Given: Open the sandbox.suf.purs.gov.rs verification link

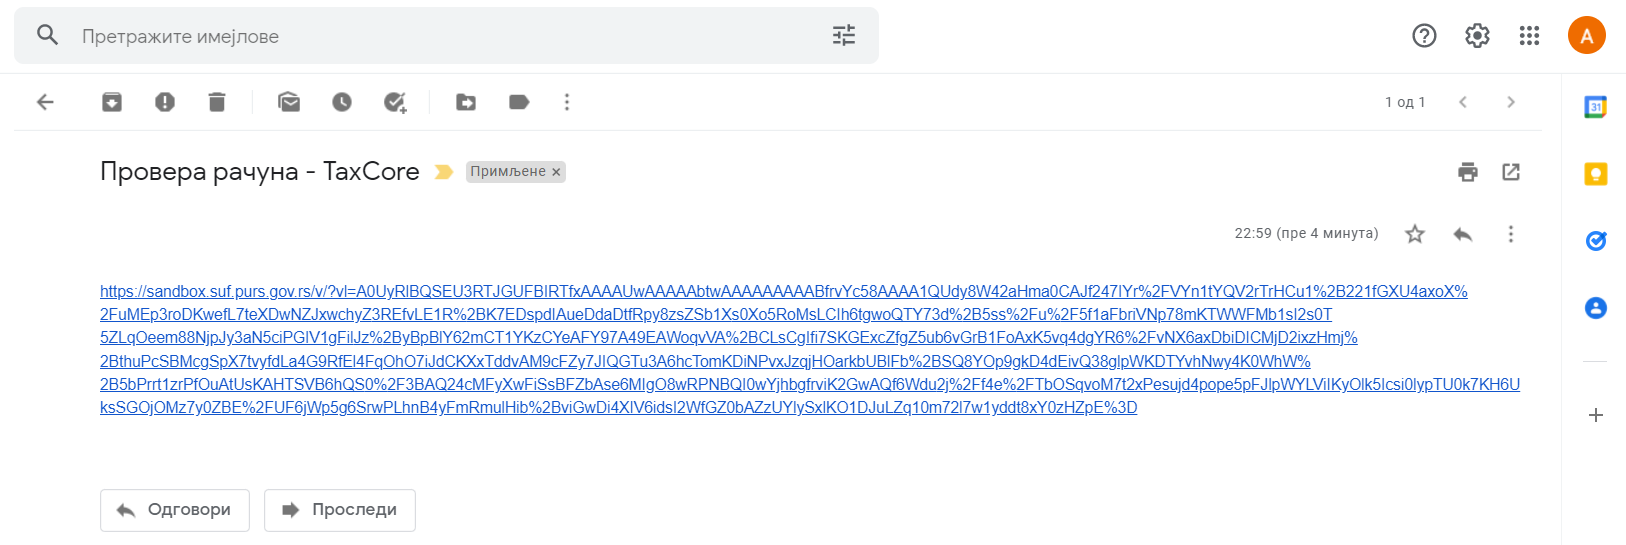Looking at the screenshot, I should 810,349.
